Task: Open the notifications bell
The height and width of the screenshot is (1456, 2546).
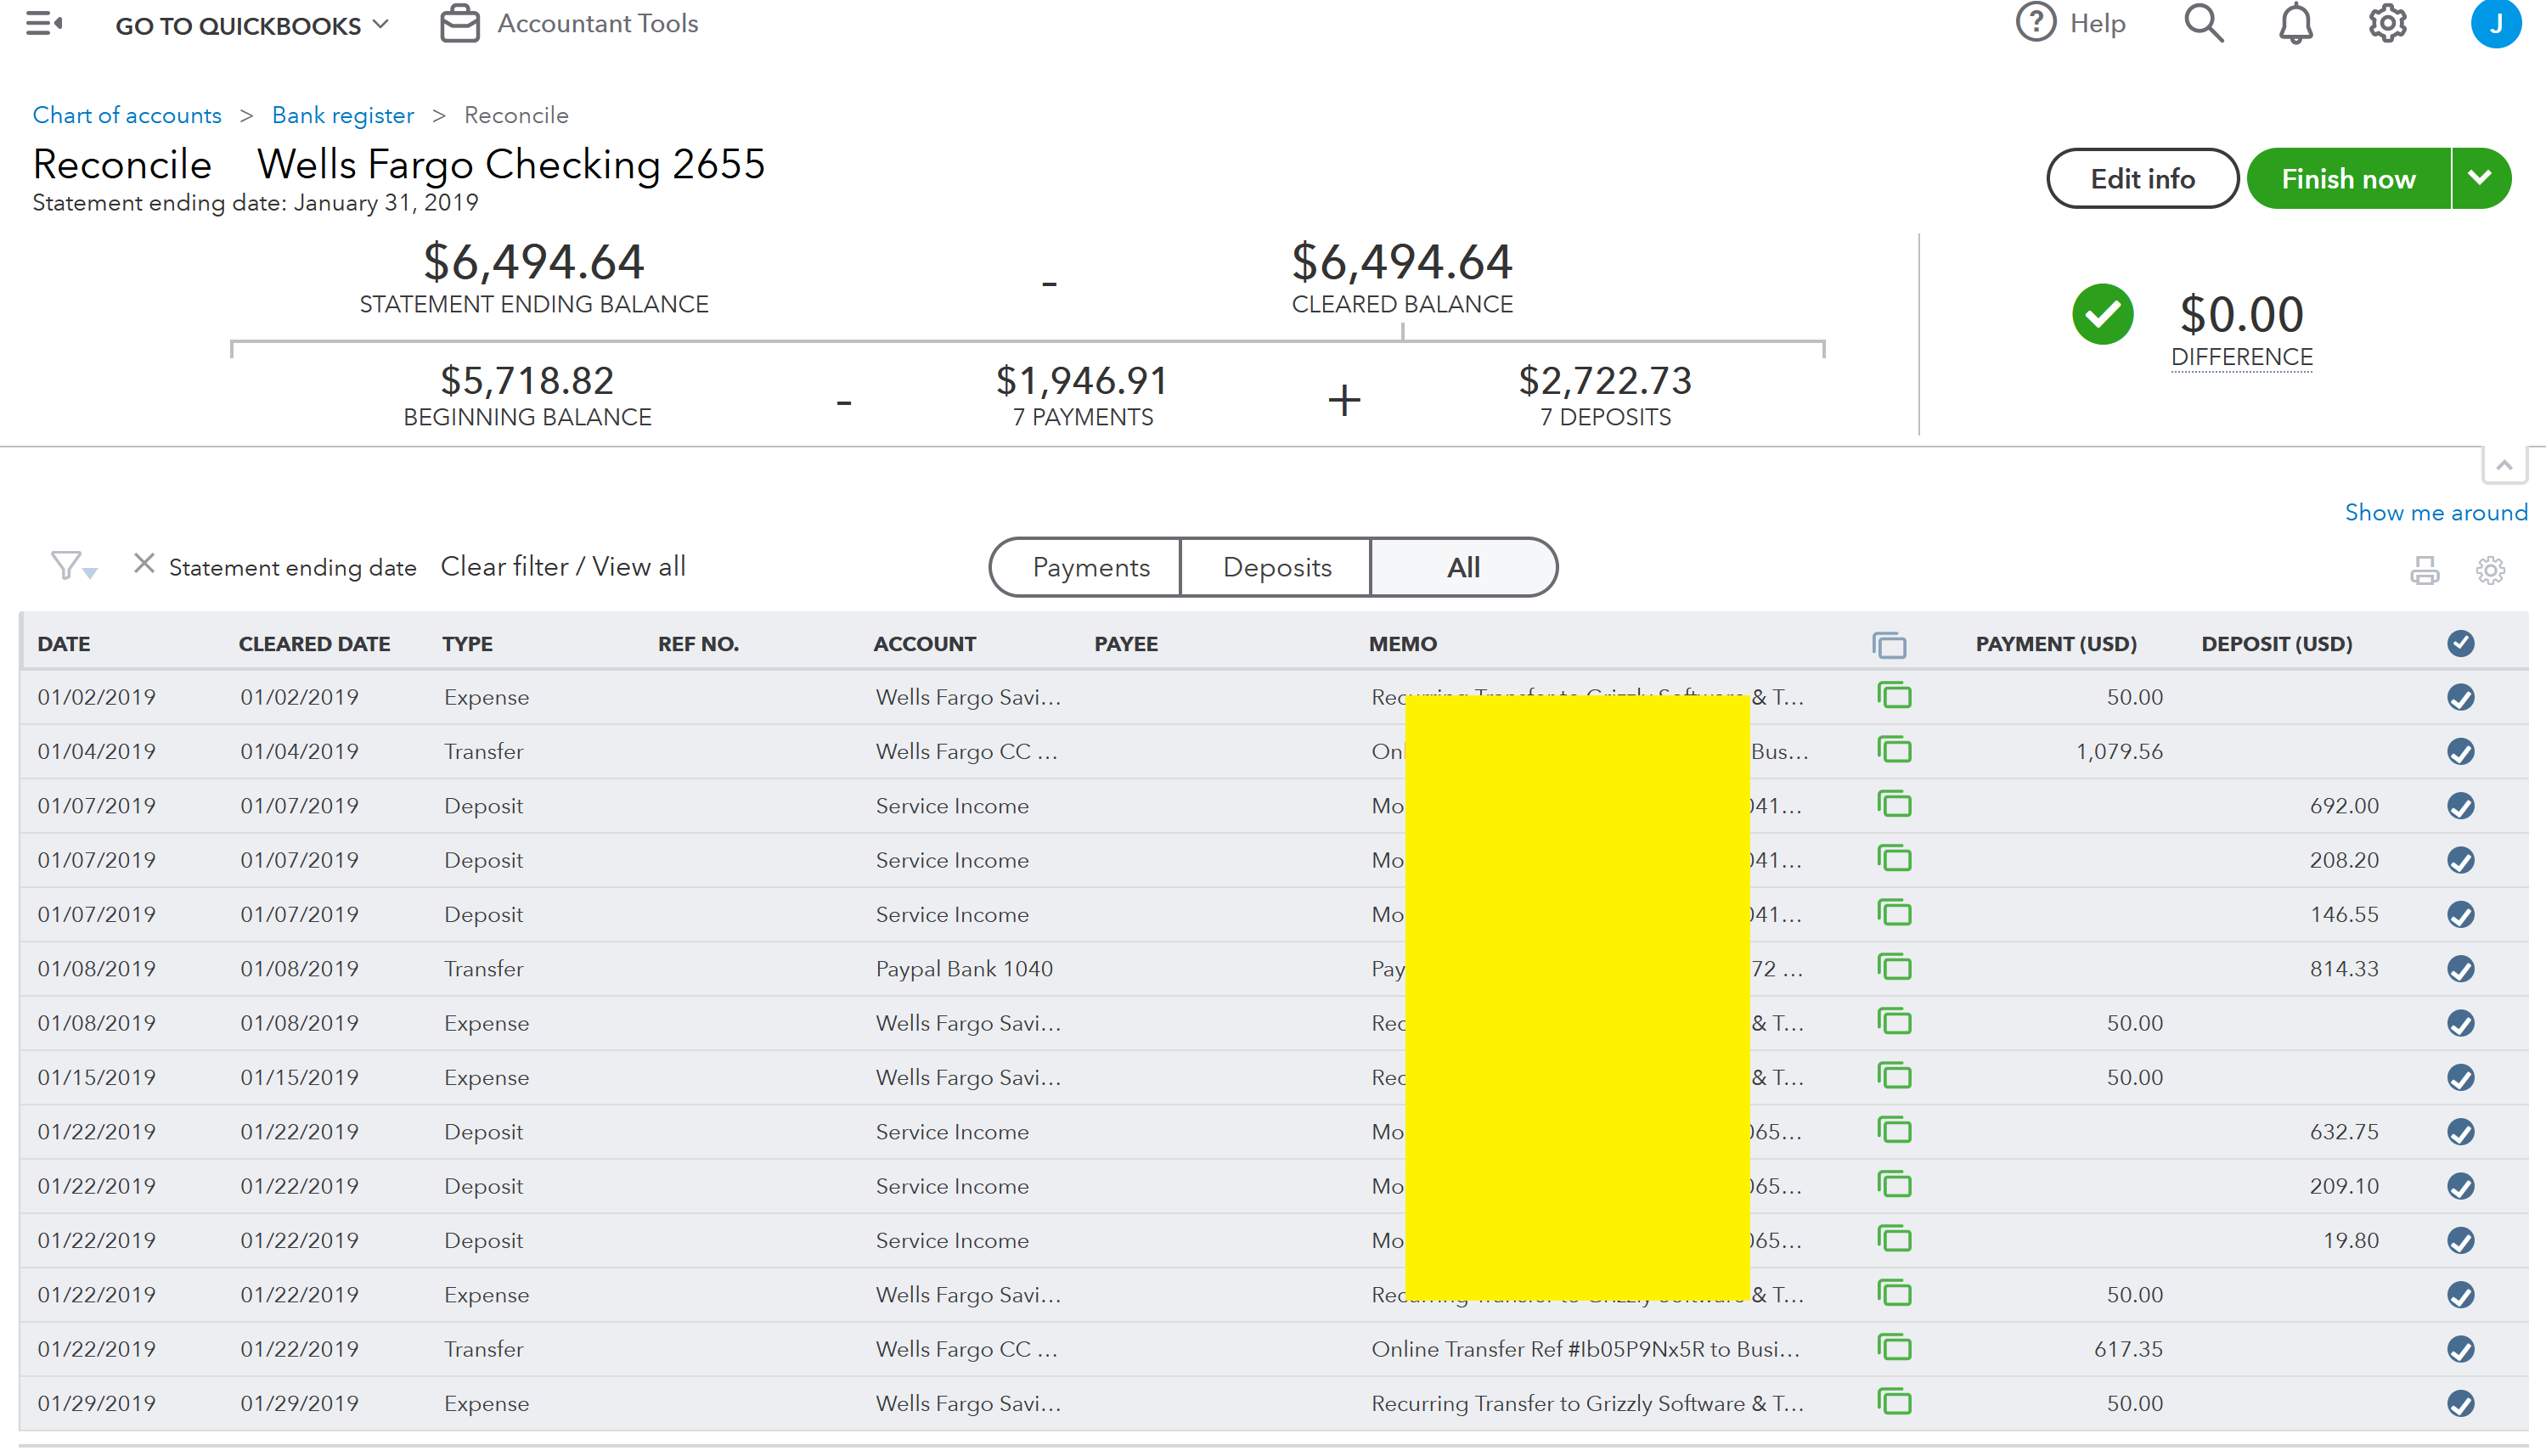Action: click(2295, 23)
